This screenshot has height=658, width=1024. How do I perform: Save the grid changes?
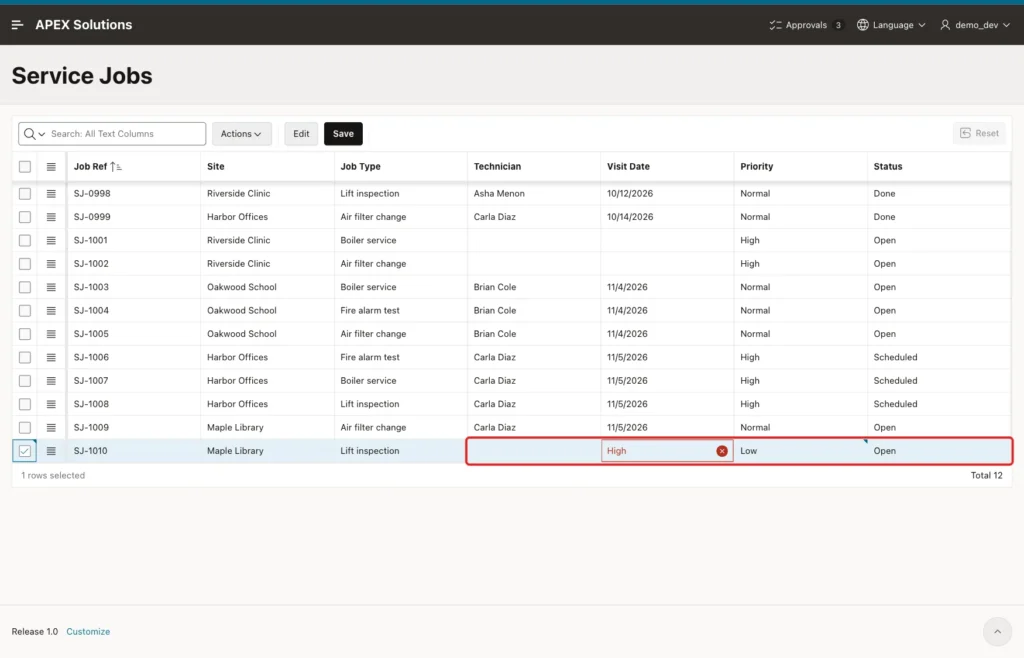(344, 134)
